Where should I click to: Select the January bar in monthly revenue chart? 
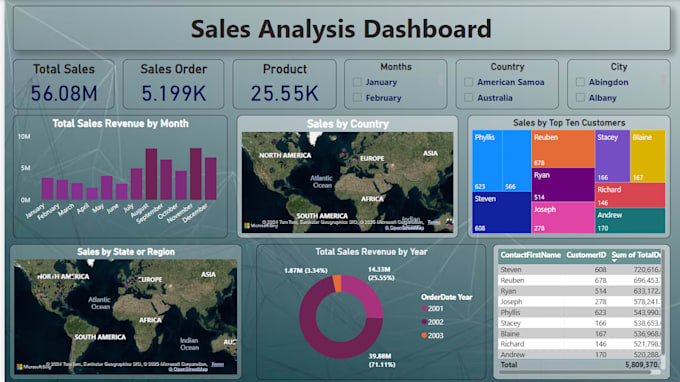pyautogui.click(x=47, y=189)
